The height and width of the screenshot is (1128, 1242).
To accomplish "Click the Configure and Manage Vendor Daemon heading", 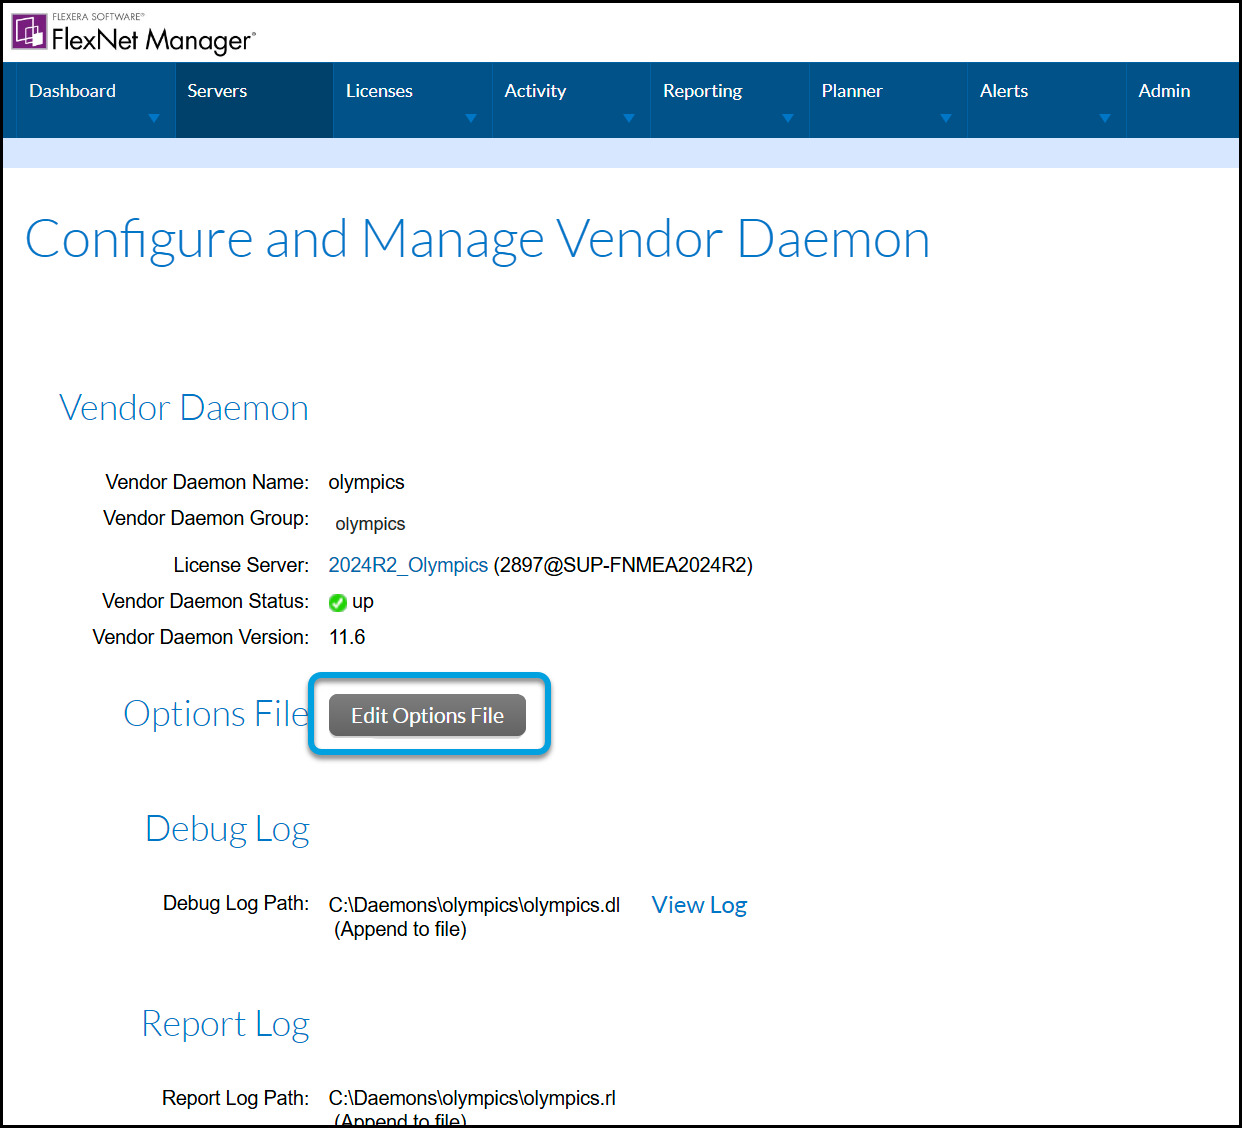I will pyautogui.click(x=477, y=240).
